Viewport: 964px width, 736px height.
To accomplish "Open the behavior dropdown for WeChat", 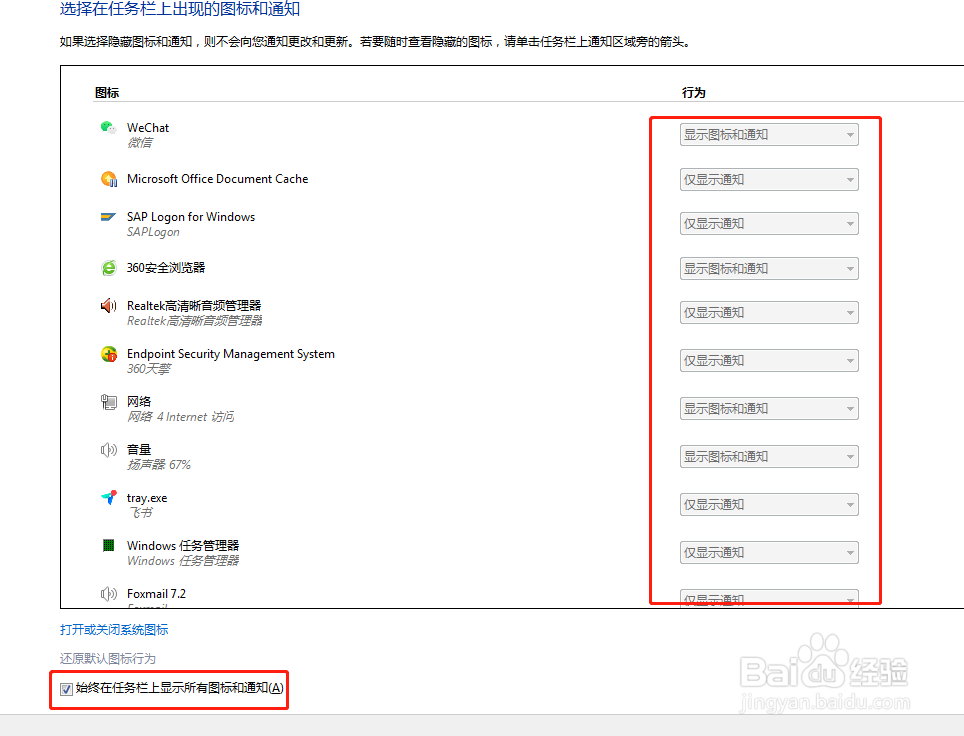I will coord(769,135).
